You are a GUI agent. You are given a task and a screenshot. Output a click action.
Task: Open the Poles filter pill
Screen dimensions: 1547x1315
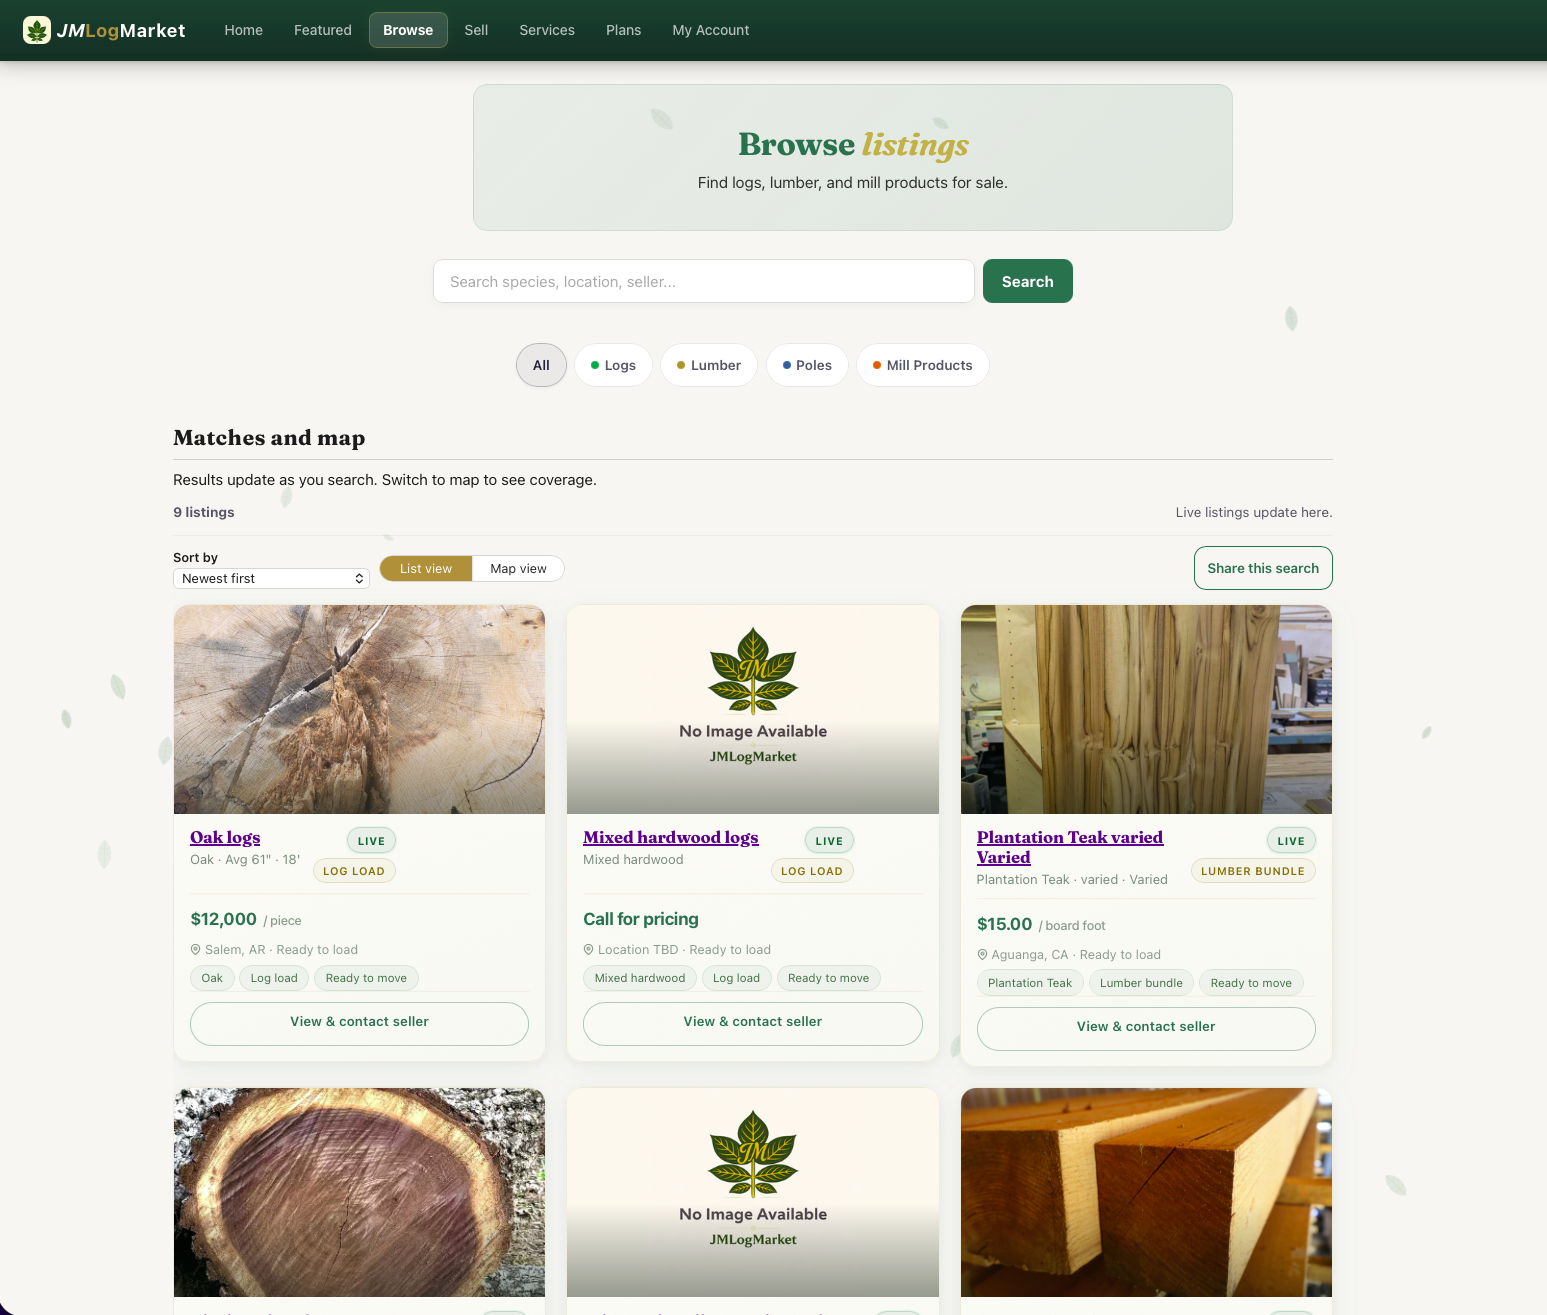[807, 365]
